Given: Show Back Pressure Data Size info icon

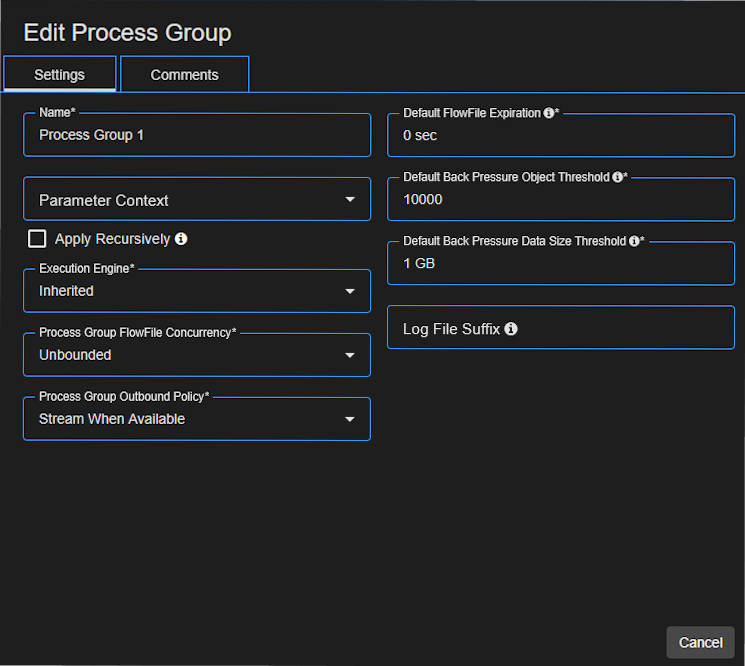Looking at the screenshot, I should [x=634, y=241].
